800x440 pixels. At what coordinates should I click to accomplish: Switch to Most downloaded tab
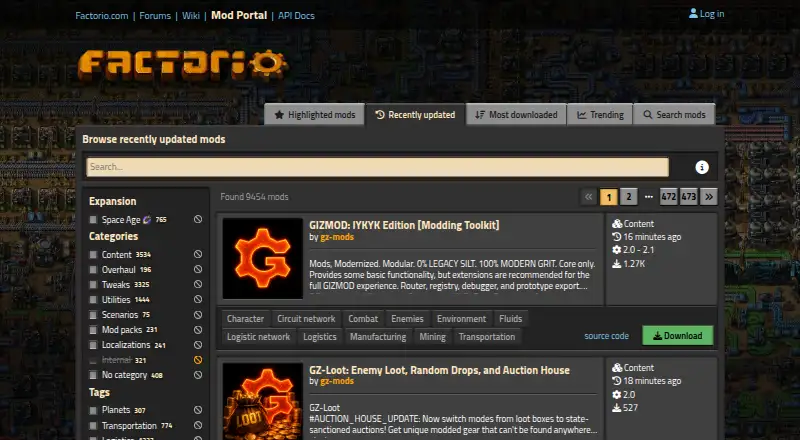pos(516,115)
